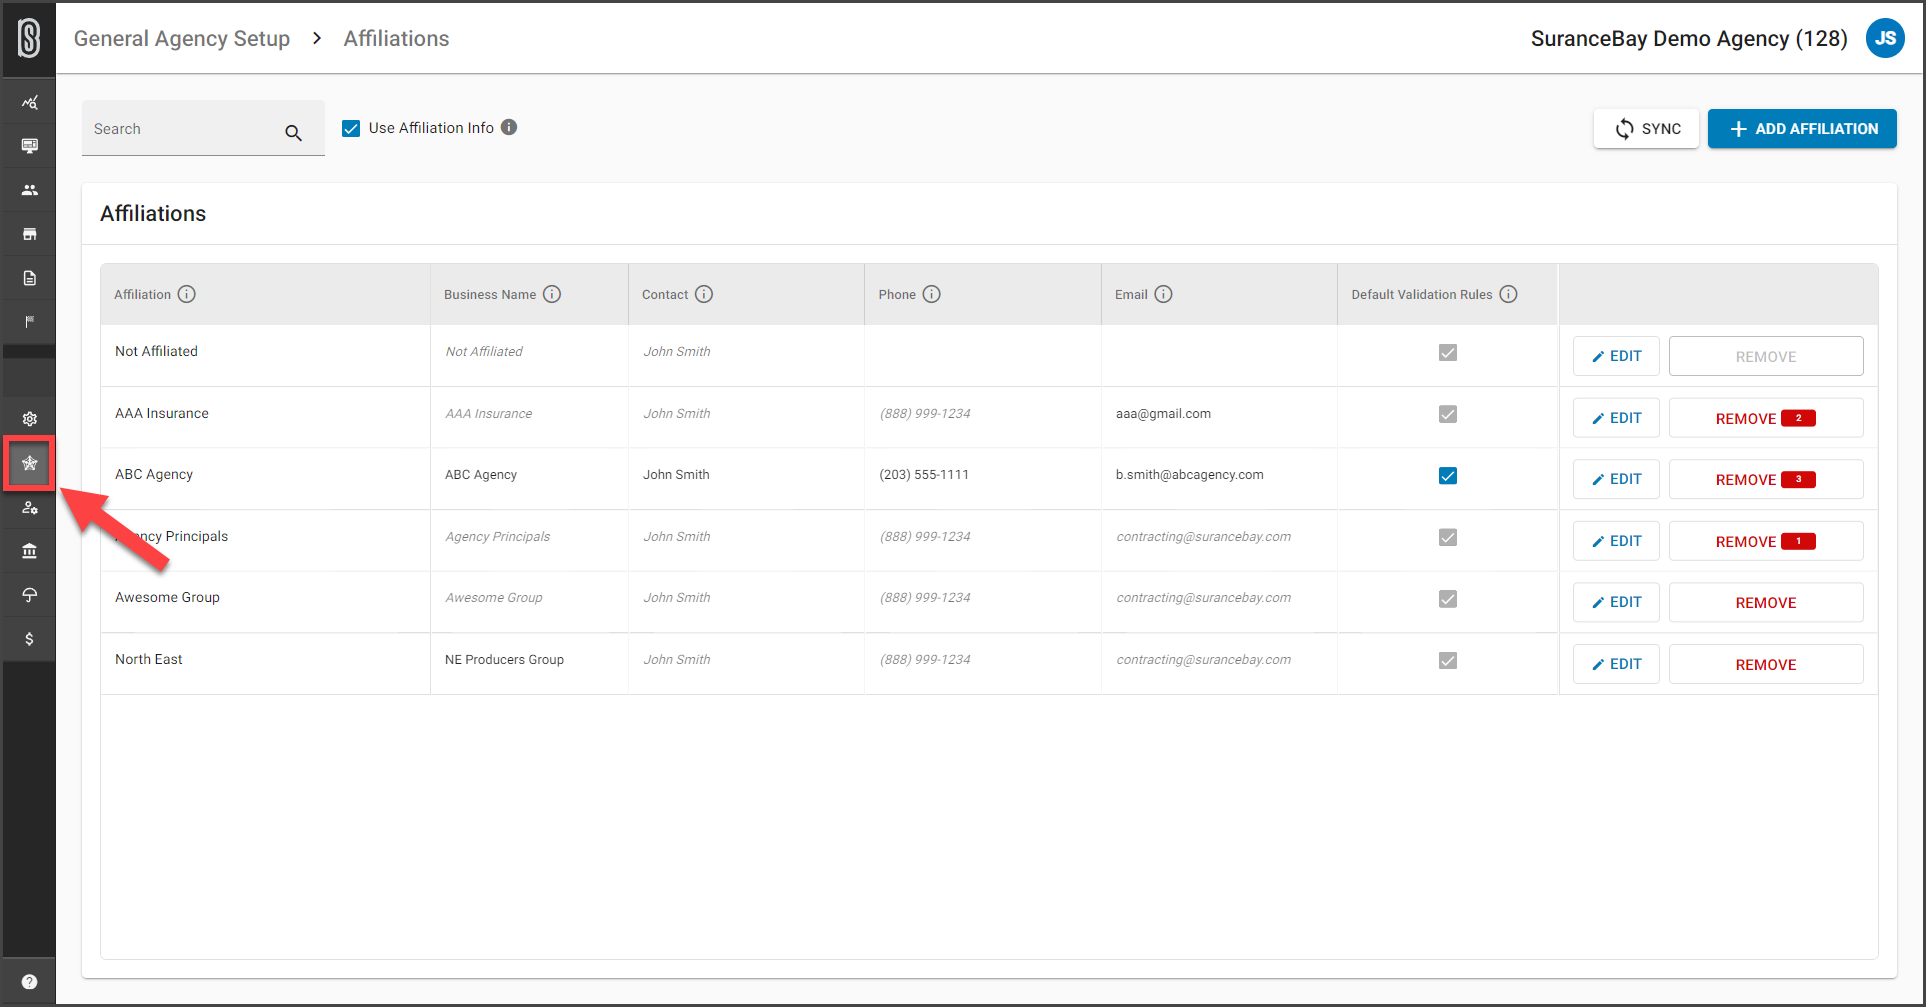Select the AAA Insurance affiliation name
The width and height of the screenshot is (1926, 1007).
coord(162,413)
